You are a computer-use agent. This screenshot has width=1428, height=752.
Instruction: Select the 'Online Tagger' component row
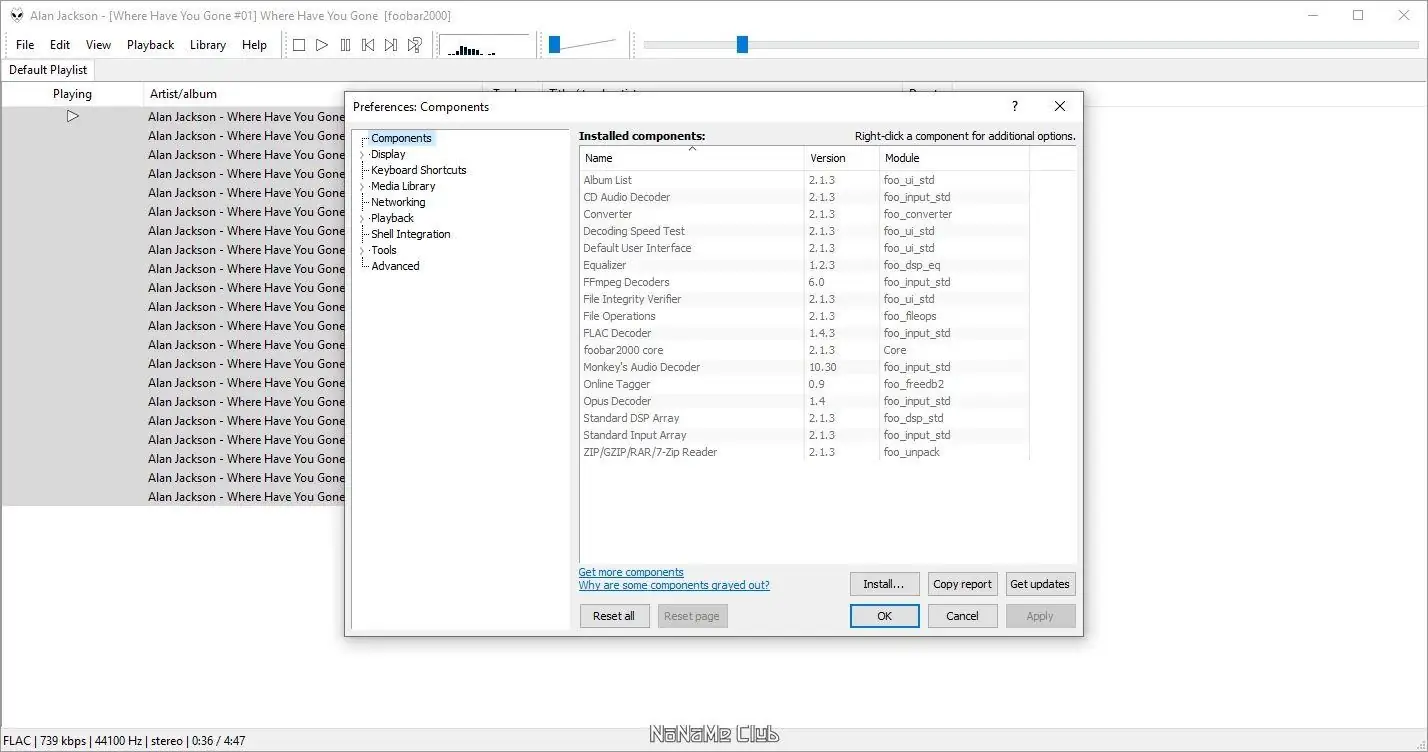[x=804, y=384]
